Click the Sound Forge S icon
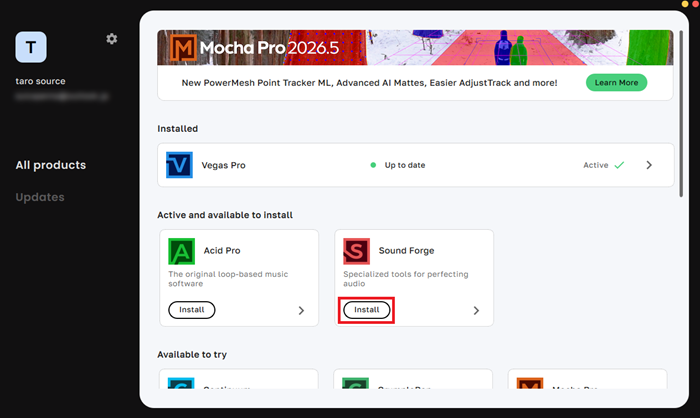The image size is (700, 418). (x=356, y=251)
